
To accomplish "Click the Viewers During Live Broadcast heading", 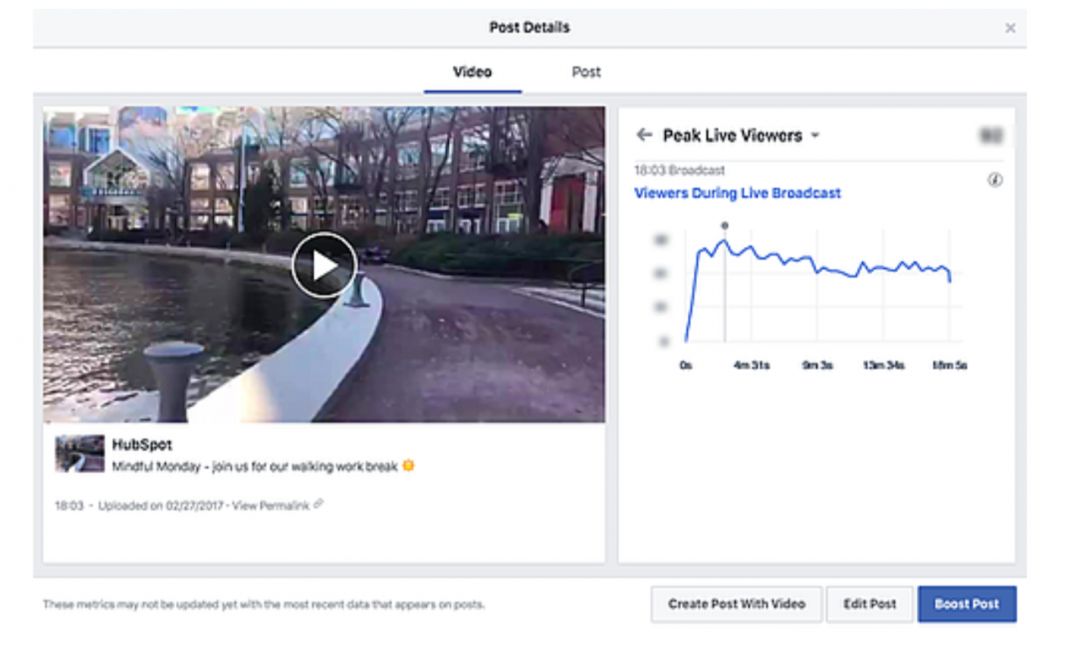I will pos(737,193).
